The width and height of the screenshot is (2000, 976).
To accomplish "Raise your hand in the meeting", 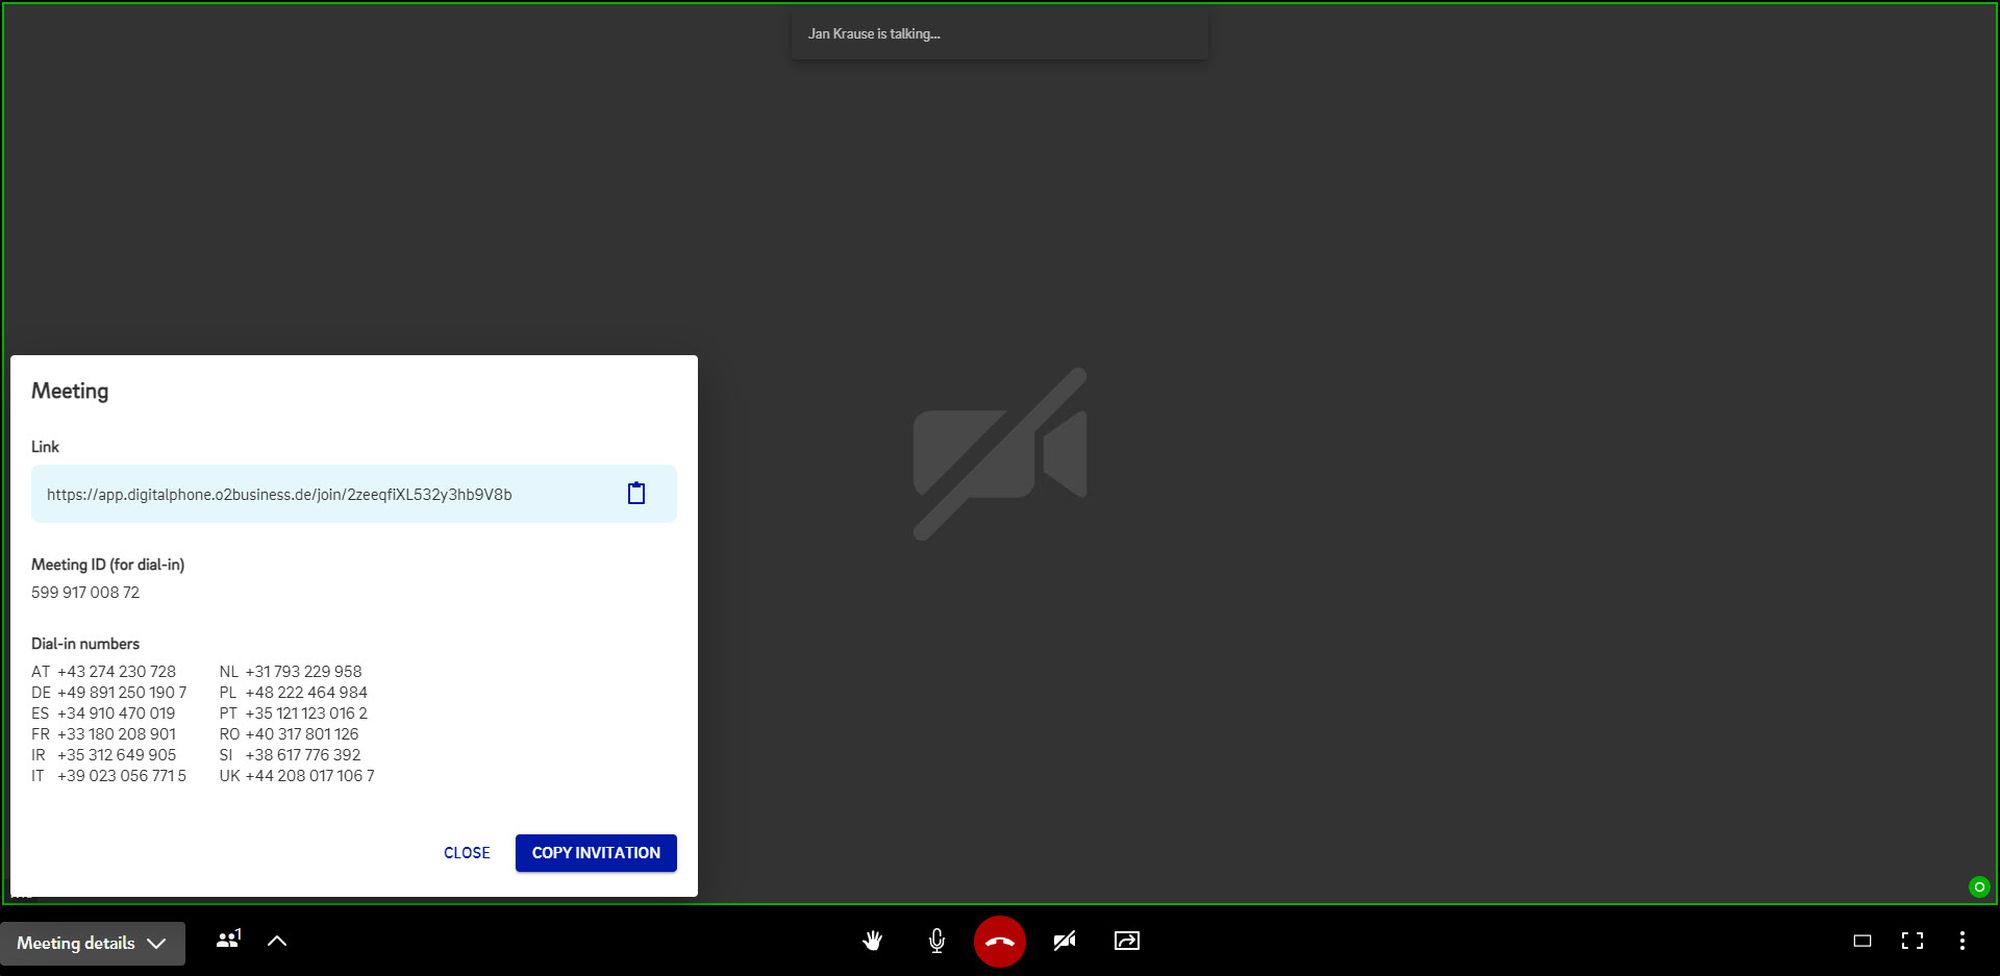I will point(872,941).
